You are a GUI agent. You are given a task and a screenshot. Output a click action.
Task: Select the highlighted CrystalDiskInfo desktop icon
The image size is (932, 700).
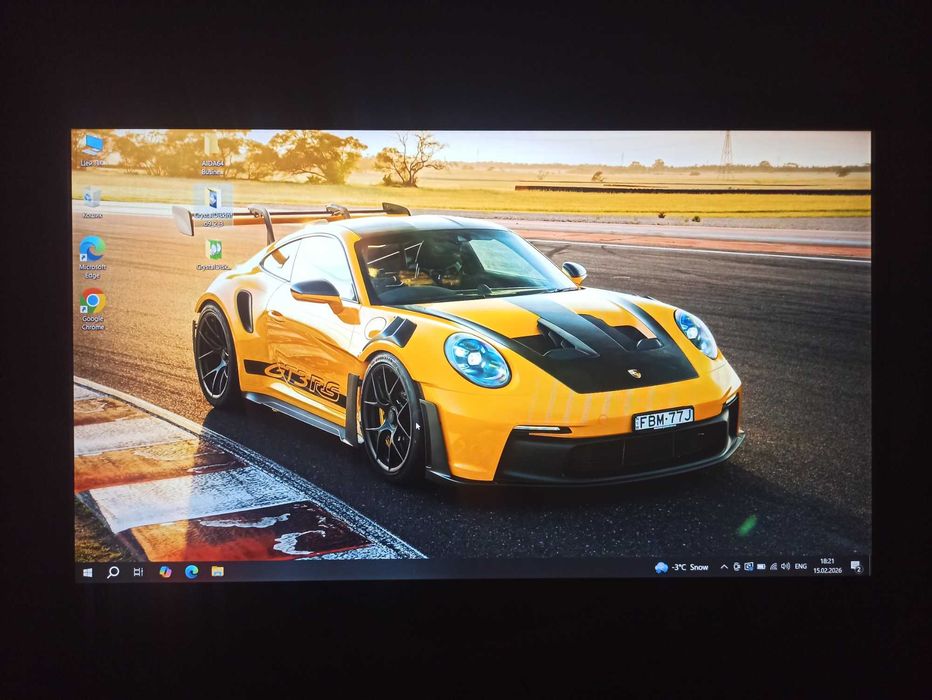pos(213,206)
